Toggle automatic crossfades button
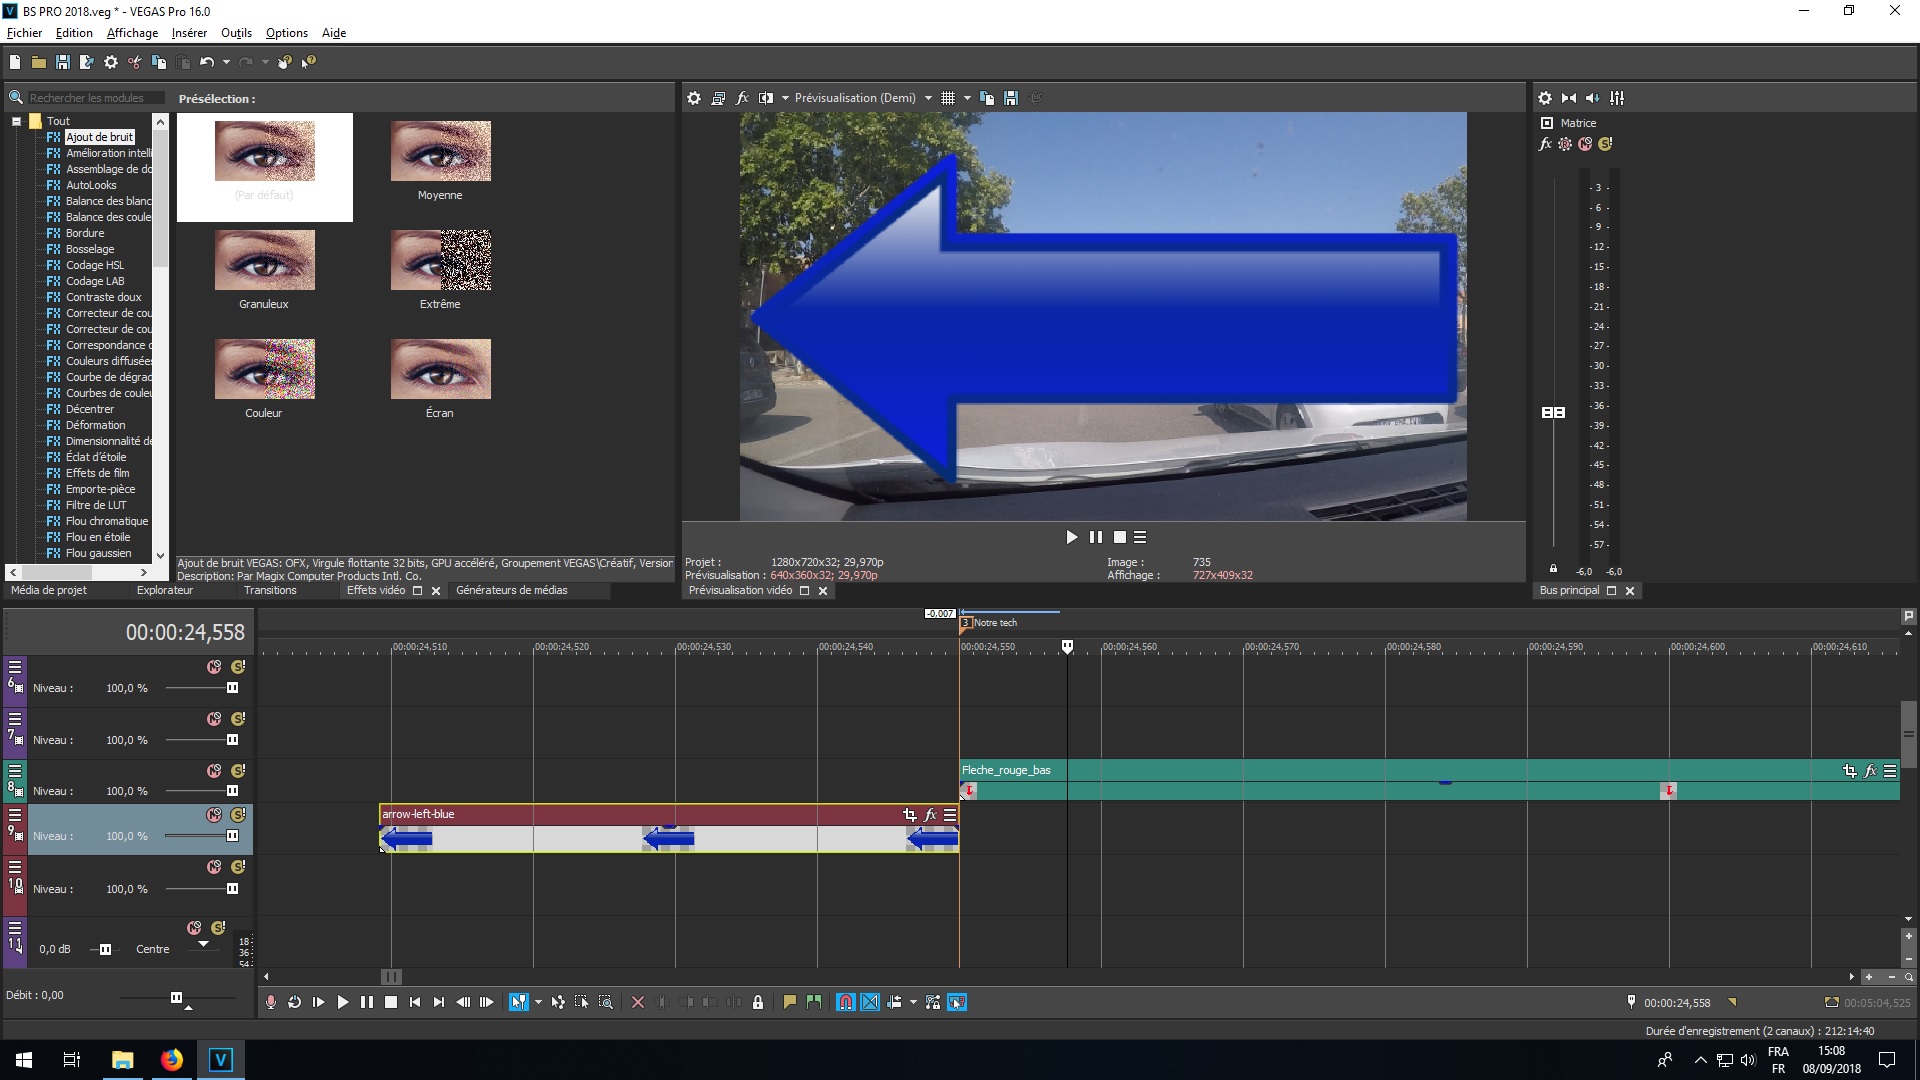1920x1080 pixels. (870, 1002)
